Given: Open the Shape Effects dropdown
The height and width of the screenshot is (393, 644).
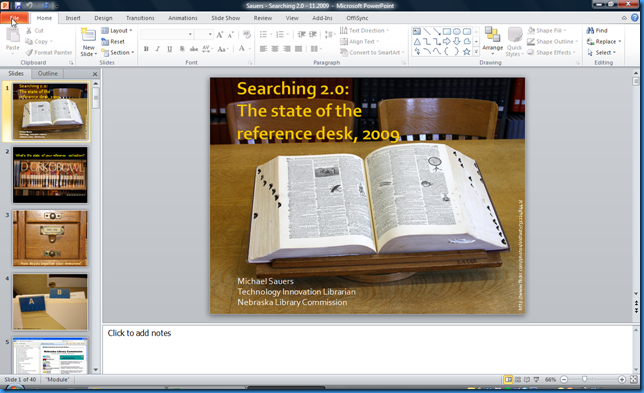Looking at the screenshot, I should (551, 53).
